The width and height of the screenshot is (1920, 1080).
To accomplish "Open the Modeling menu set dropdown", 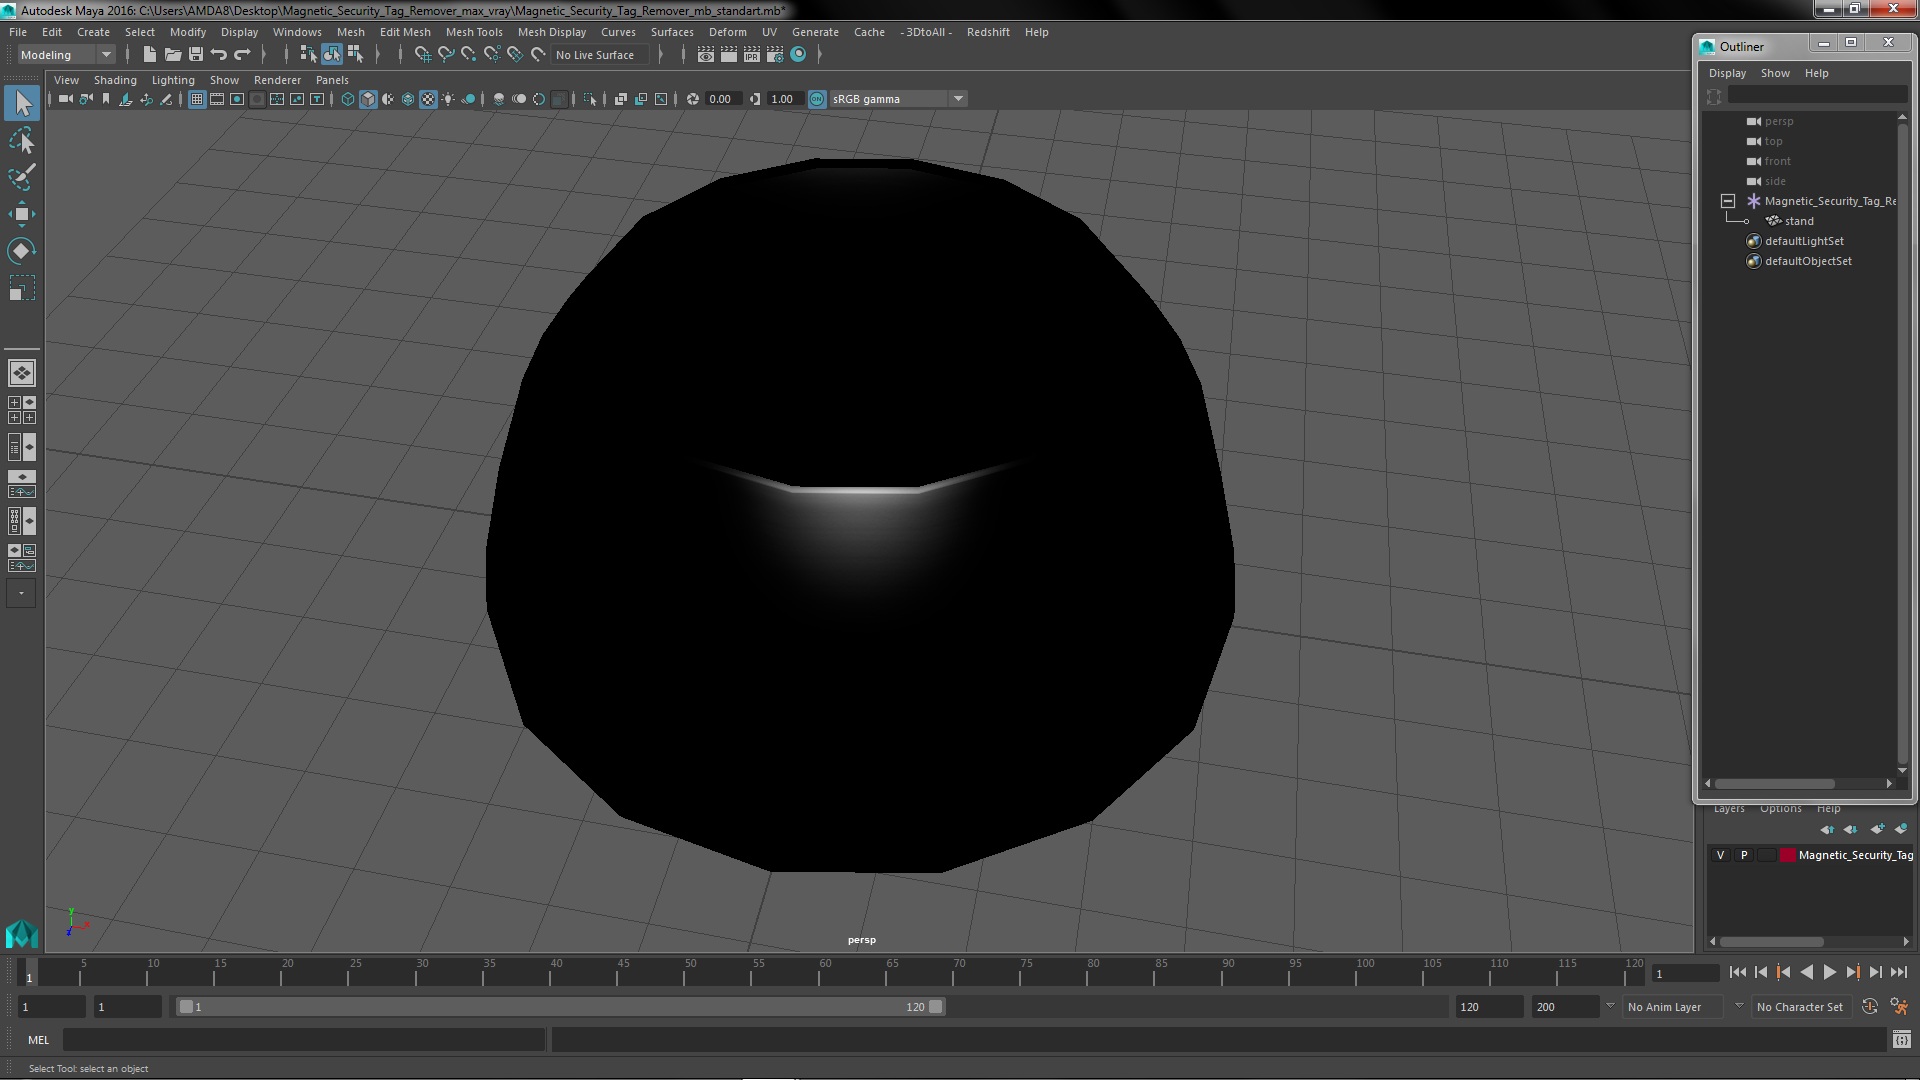I will [x=66, y=55].
